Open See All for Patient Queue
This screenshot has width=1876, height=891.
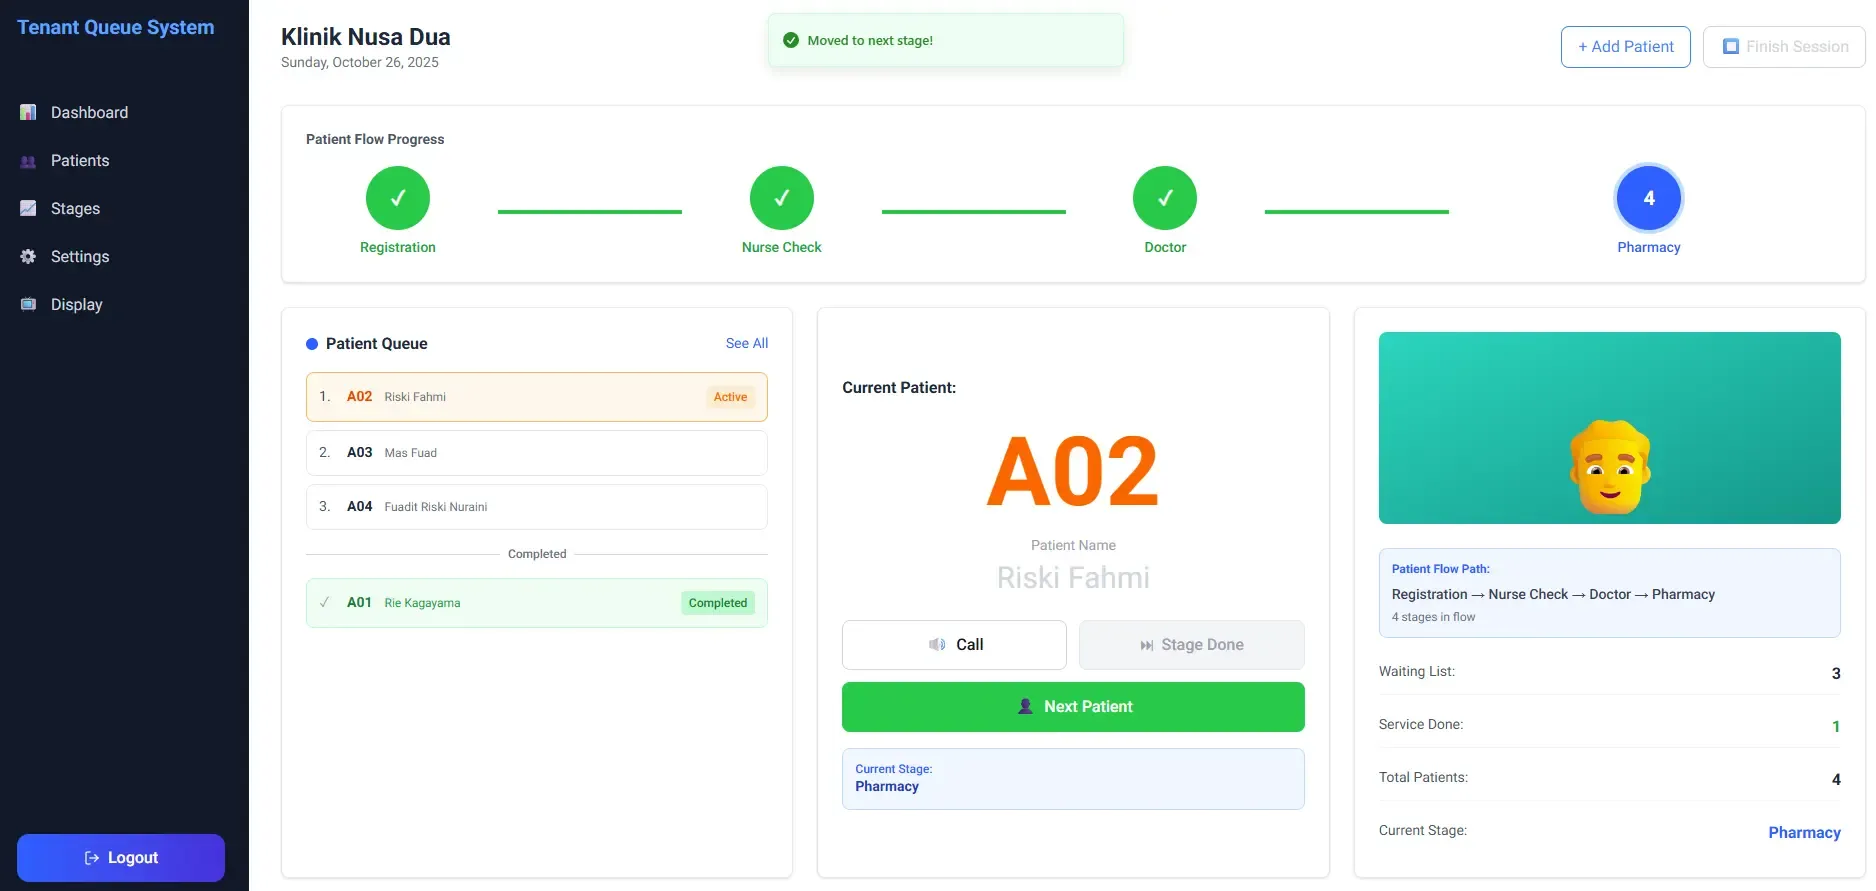746,343
